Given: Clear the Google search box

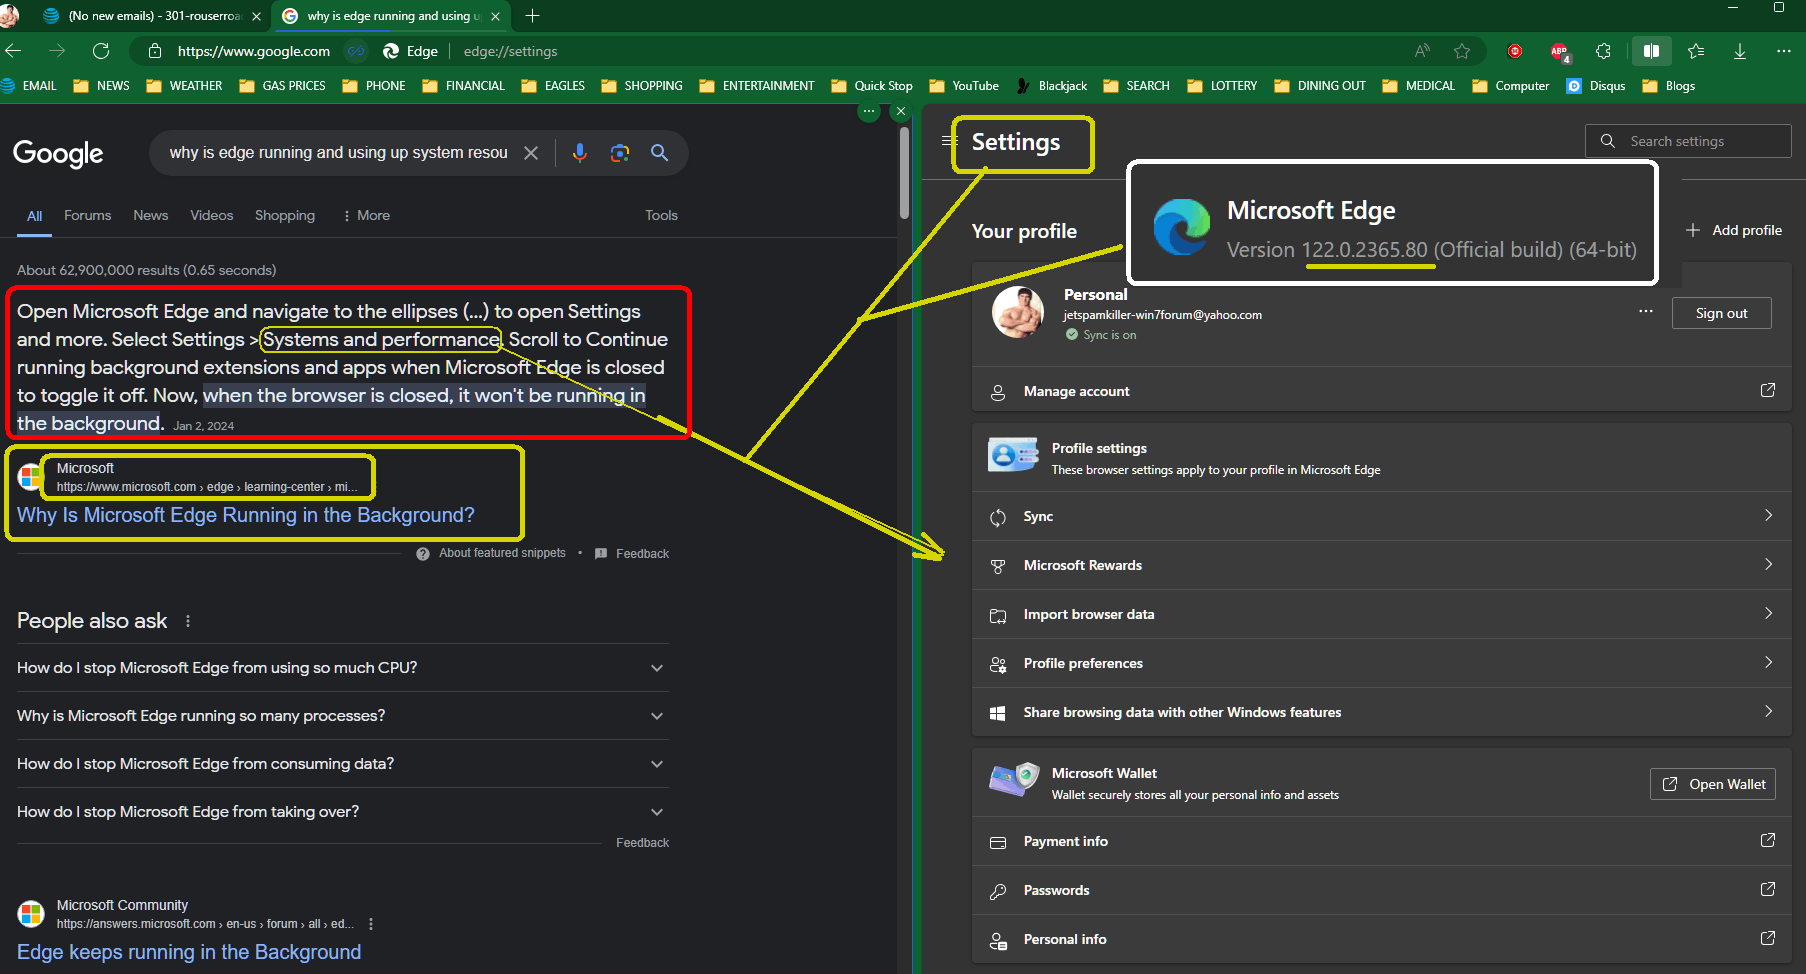Looking at the screenshot, I should pos(531,153).
